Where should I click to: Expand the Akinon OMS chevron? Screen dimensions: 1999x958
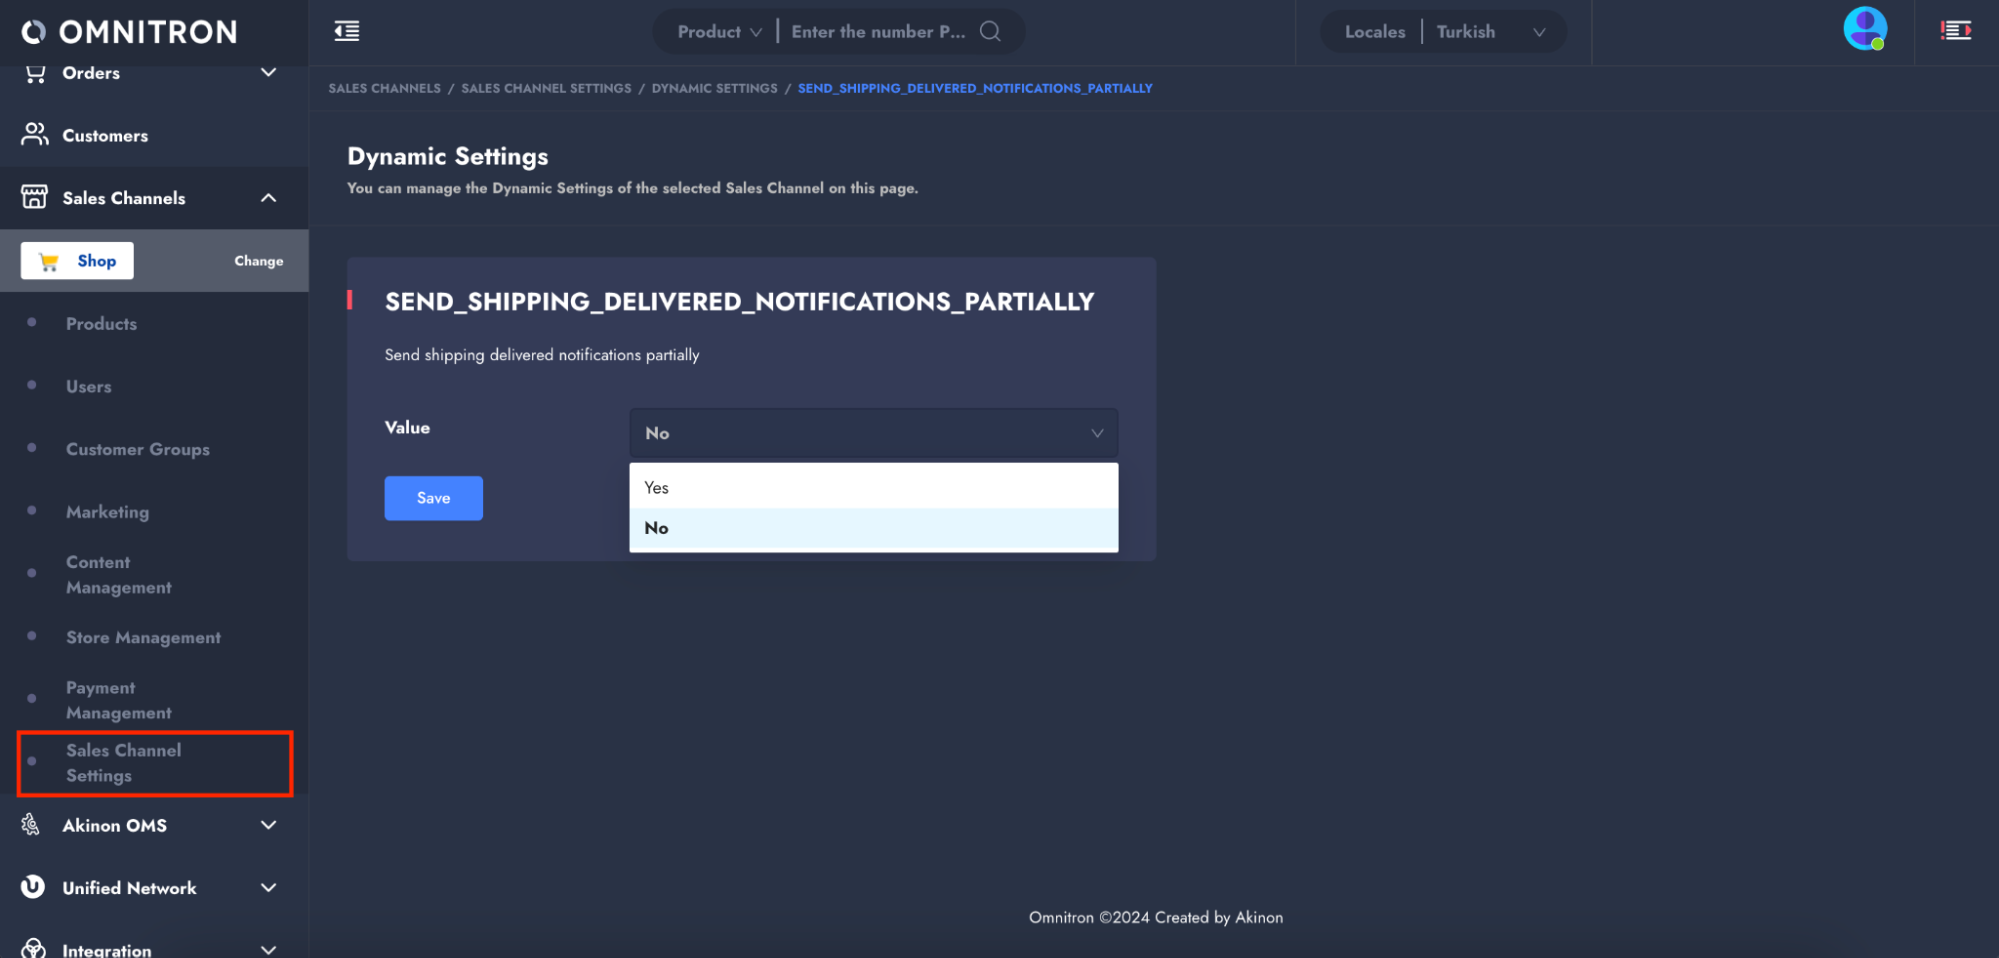coord(268,825)
